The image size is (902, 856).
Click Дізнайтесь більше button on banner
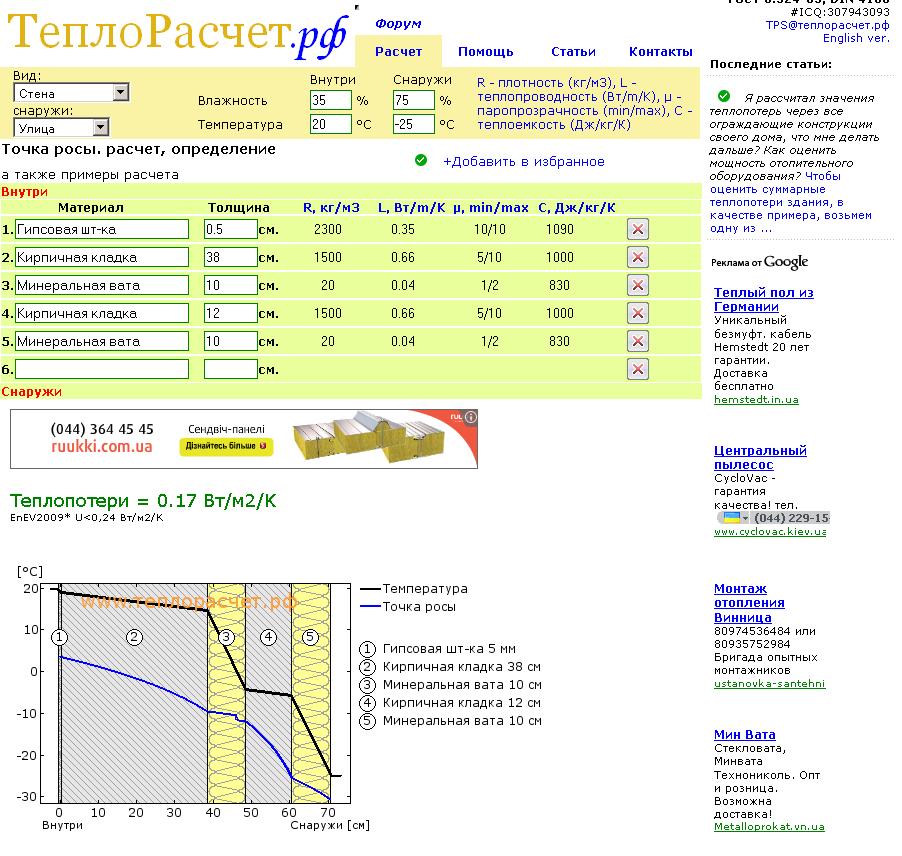(226, 446)
